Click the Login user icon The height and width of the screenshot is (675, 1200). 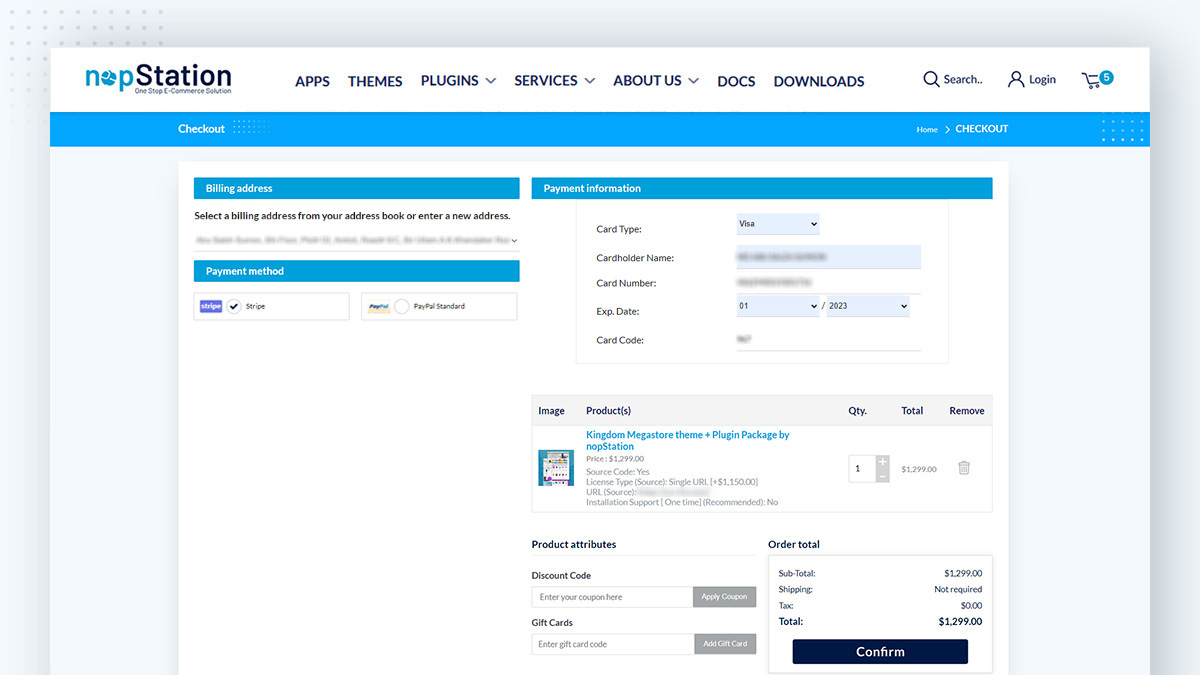coord(1016,79)
